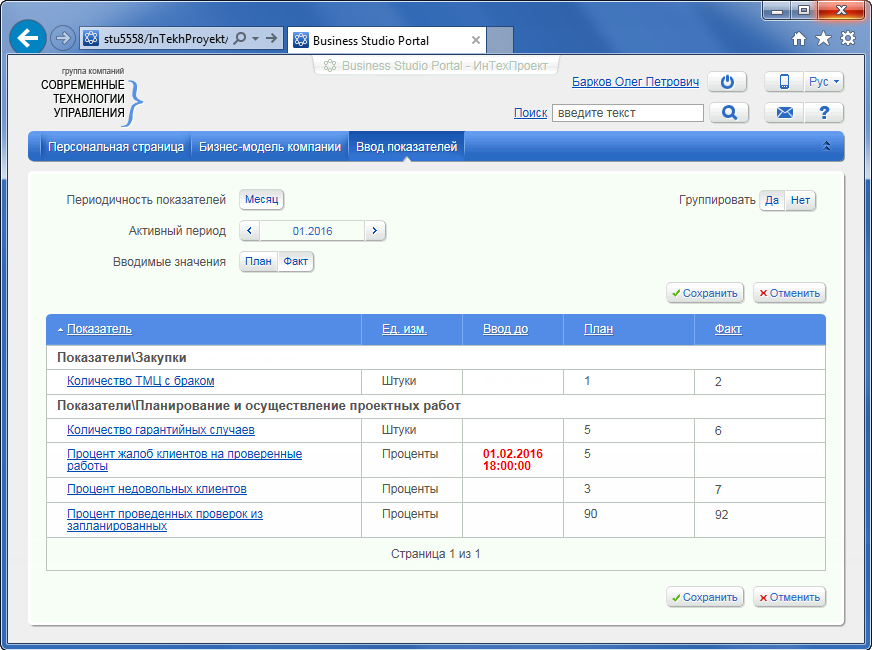Open Бизнес-модель компании tab
872x650 pixels.
270,147
